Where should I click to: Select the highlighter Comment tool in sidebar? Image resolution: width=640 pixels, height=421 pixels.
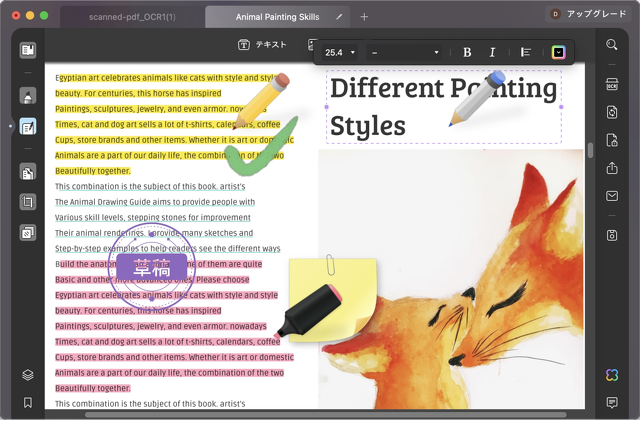28,97
